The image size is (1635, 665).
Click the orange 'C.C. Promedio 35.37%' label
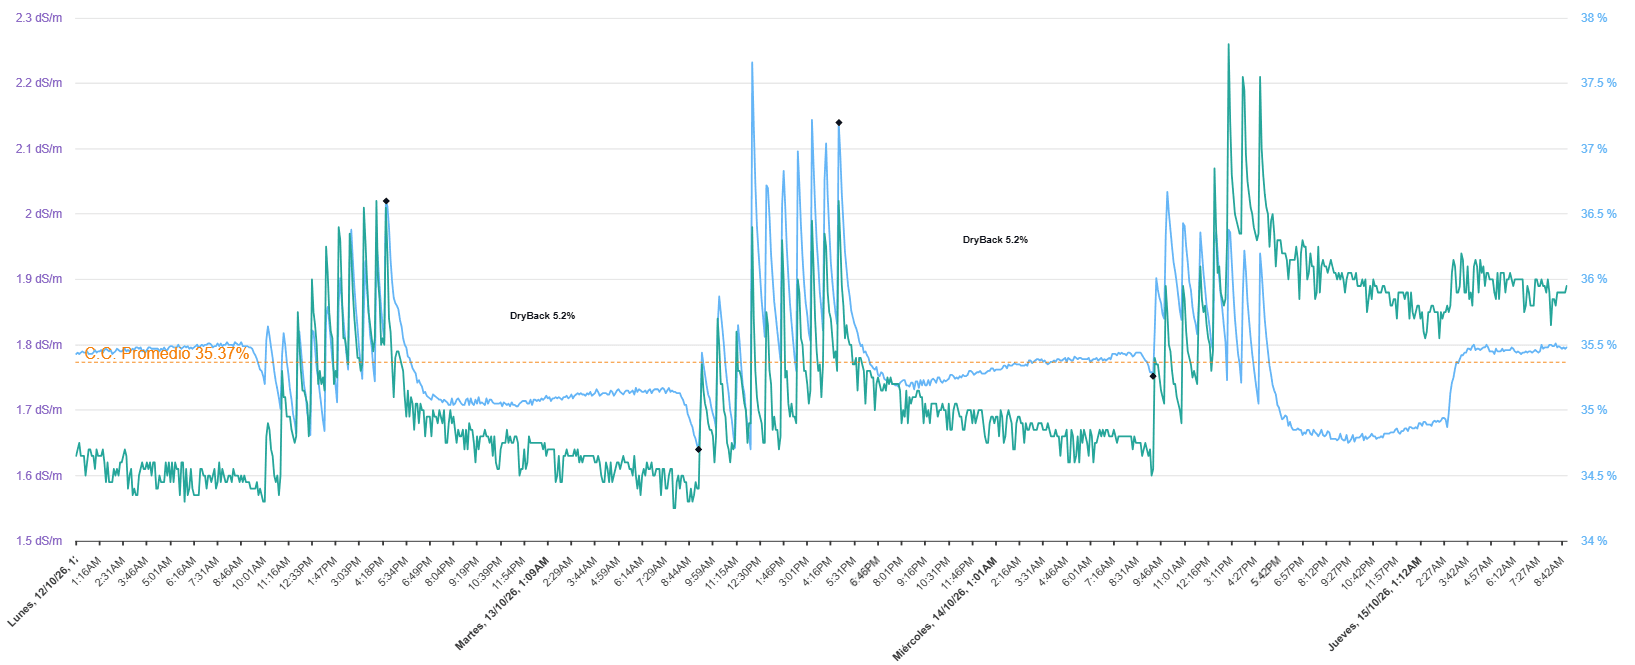tap(167, 354)
